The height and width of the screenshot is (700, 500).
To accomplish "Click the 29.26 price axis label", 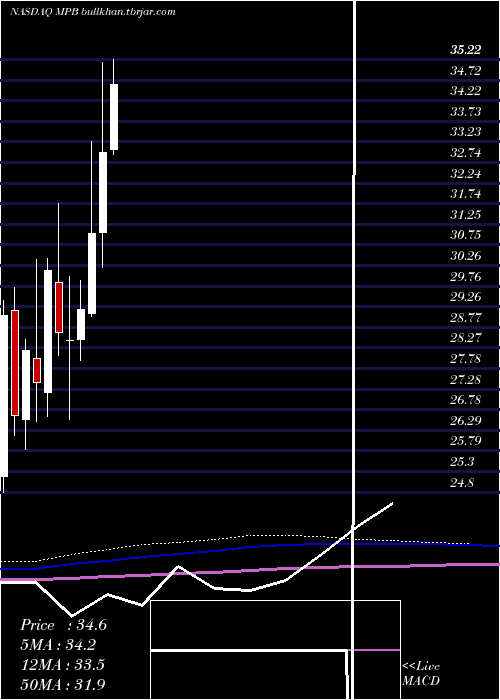I will click(x=465, y=297).
